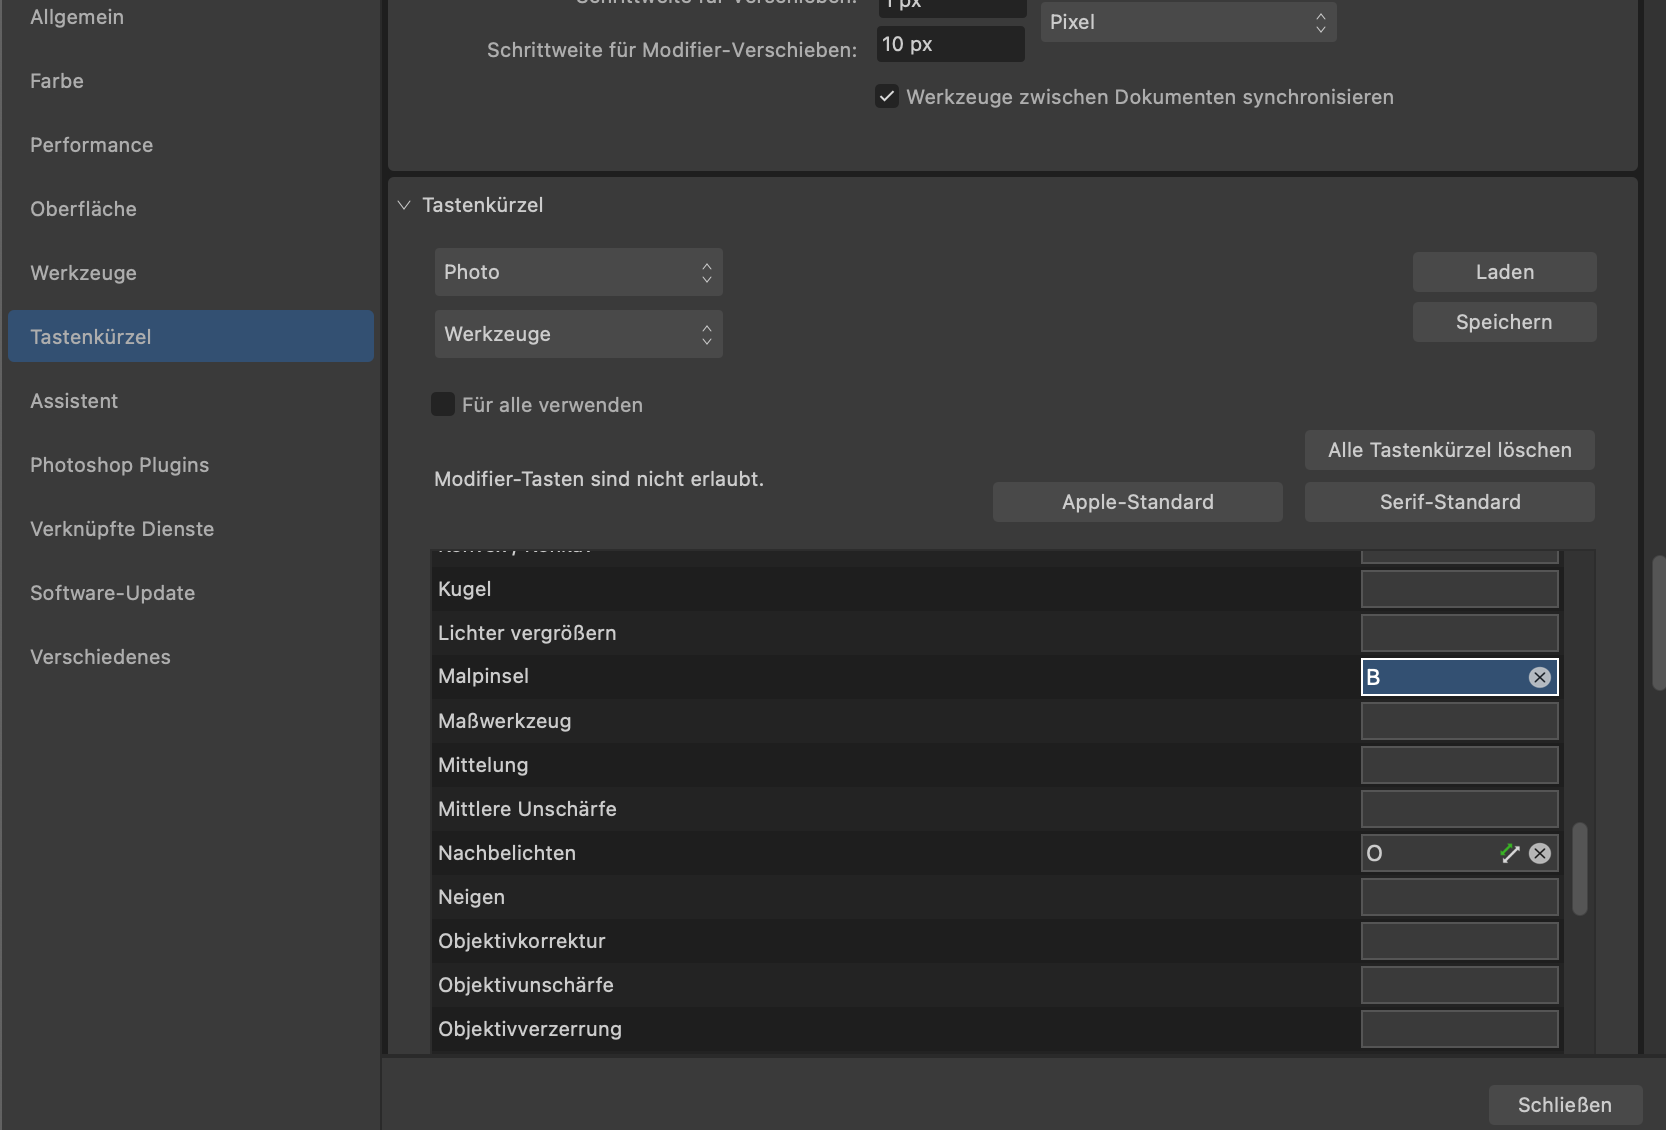Open the Werkzeuge category dropdown

point(578,334)
